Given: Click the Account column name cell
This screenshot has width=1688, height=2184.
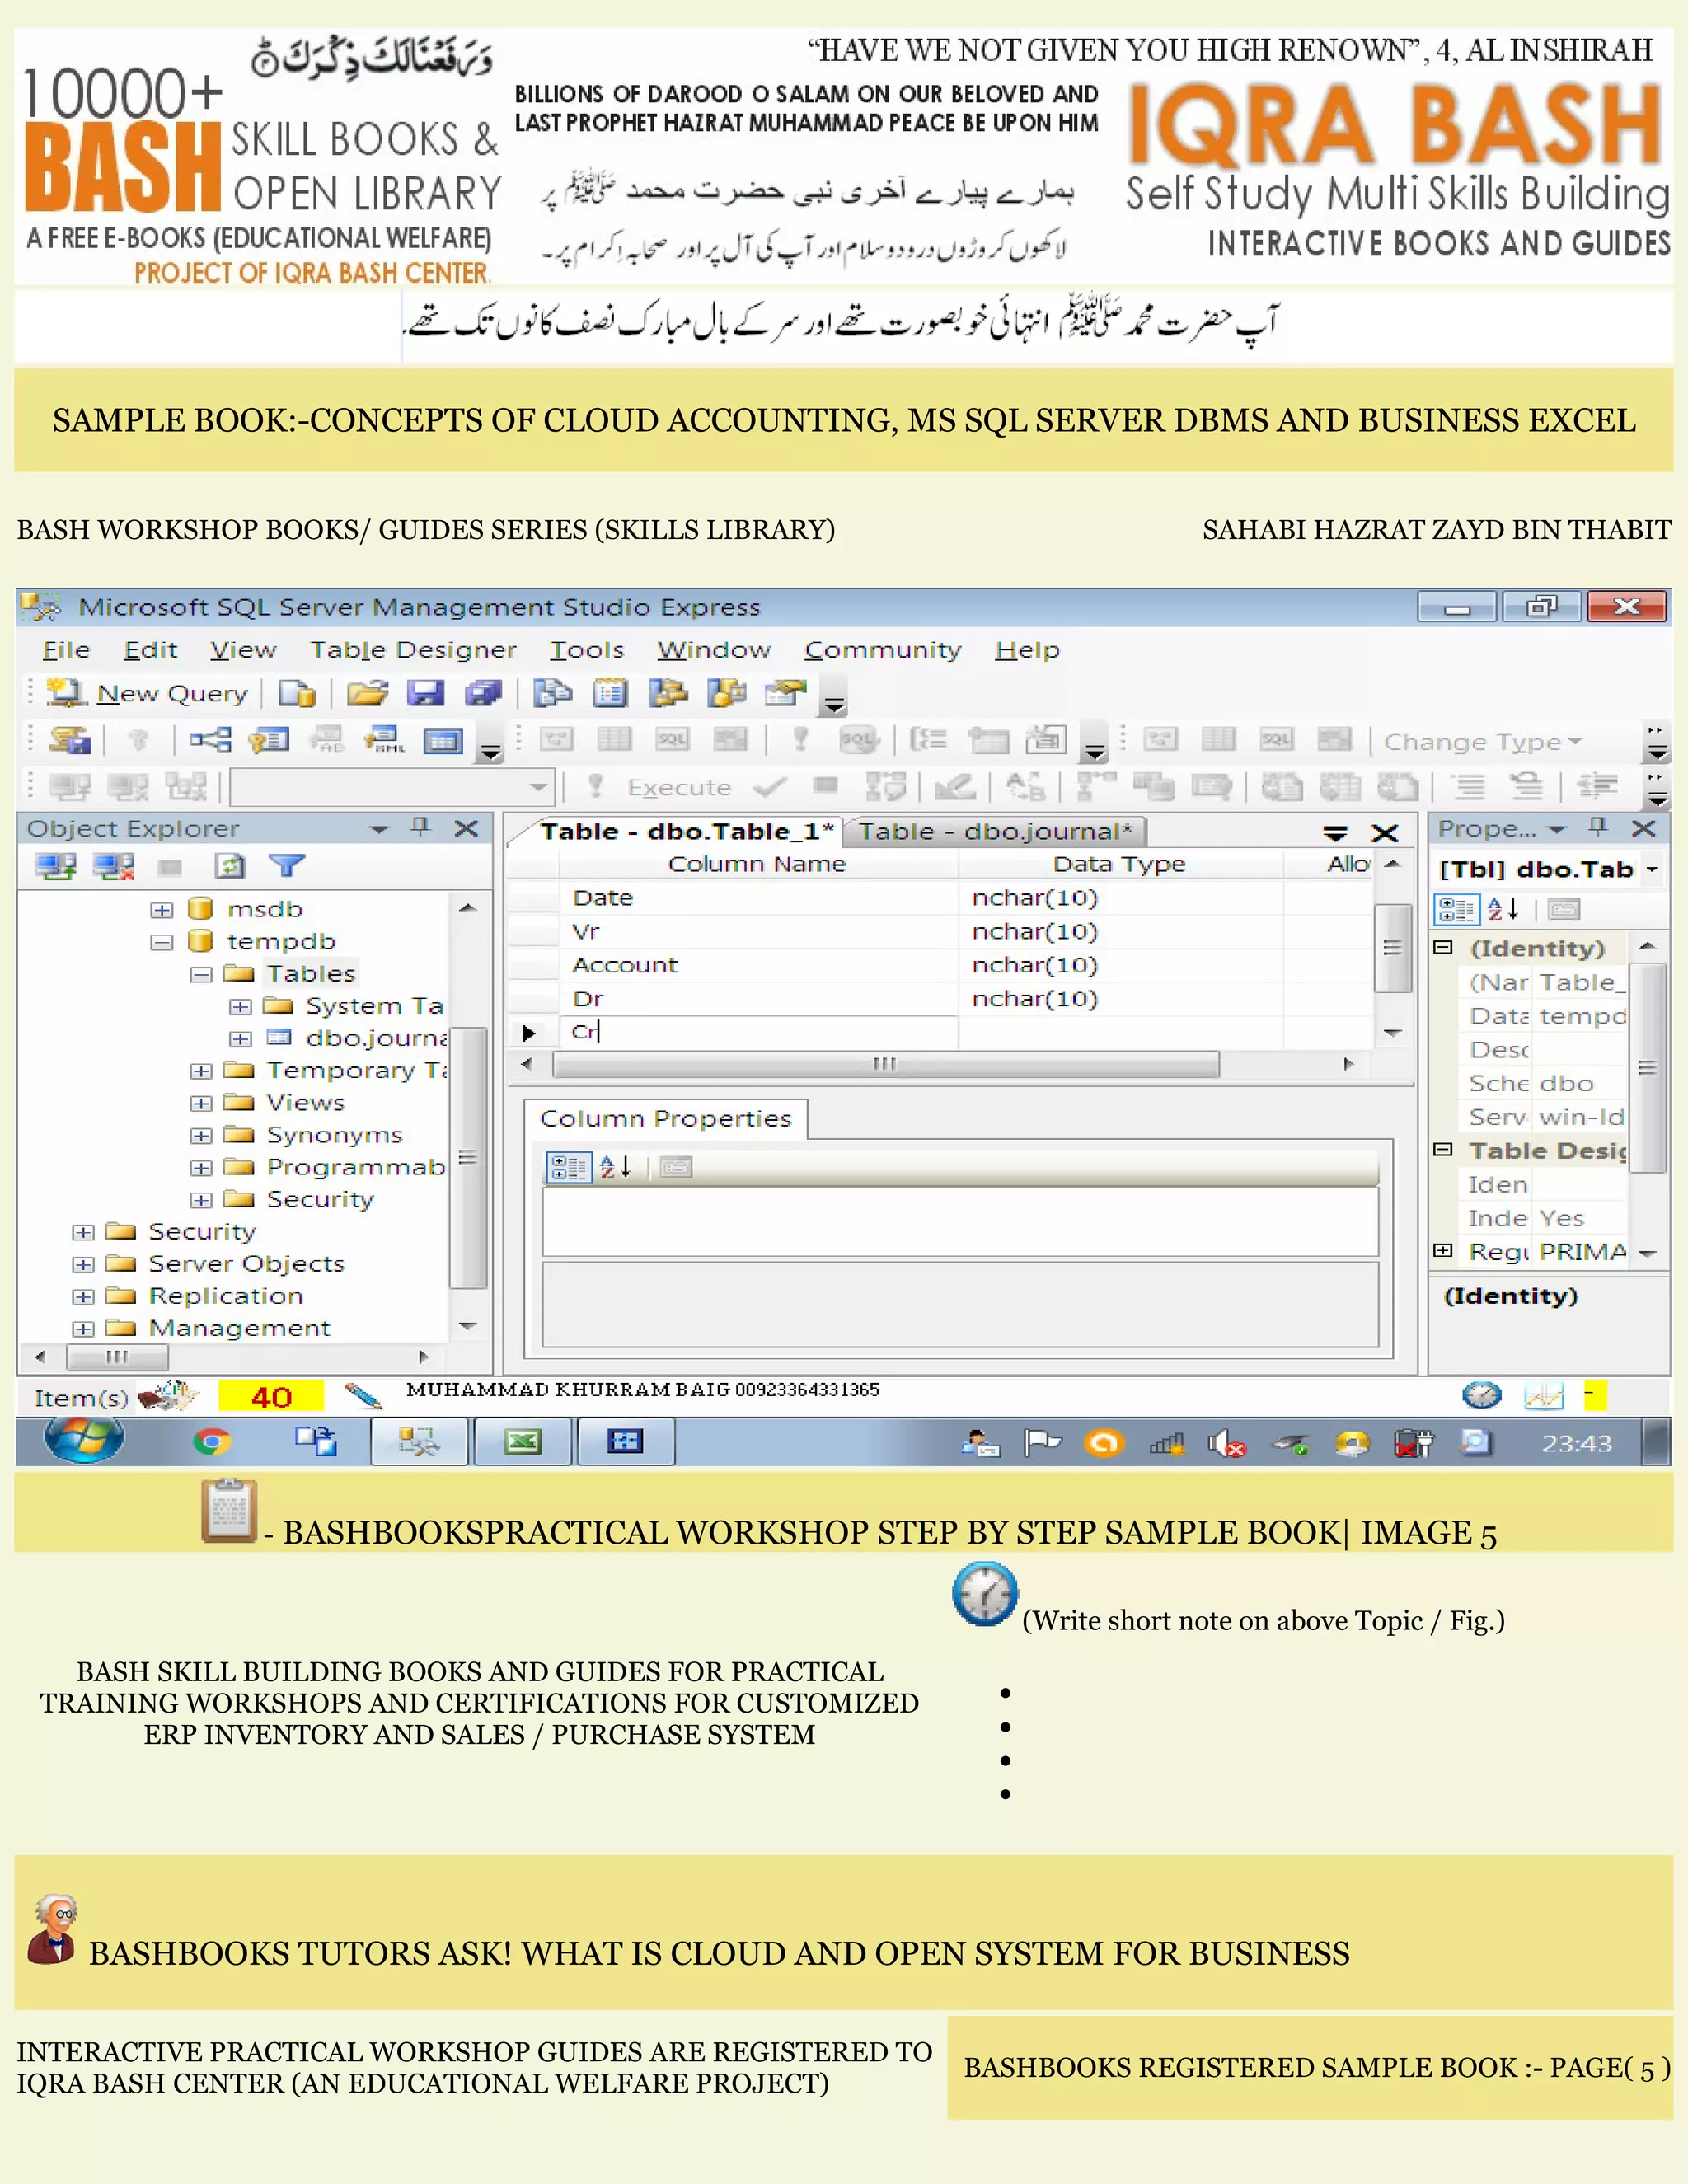Looking at the screenshot, I should point(758,965).
